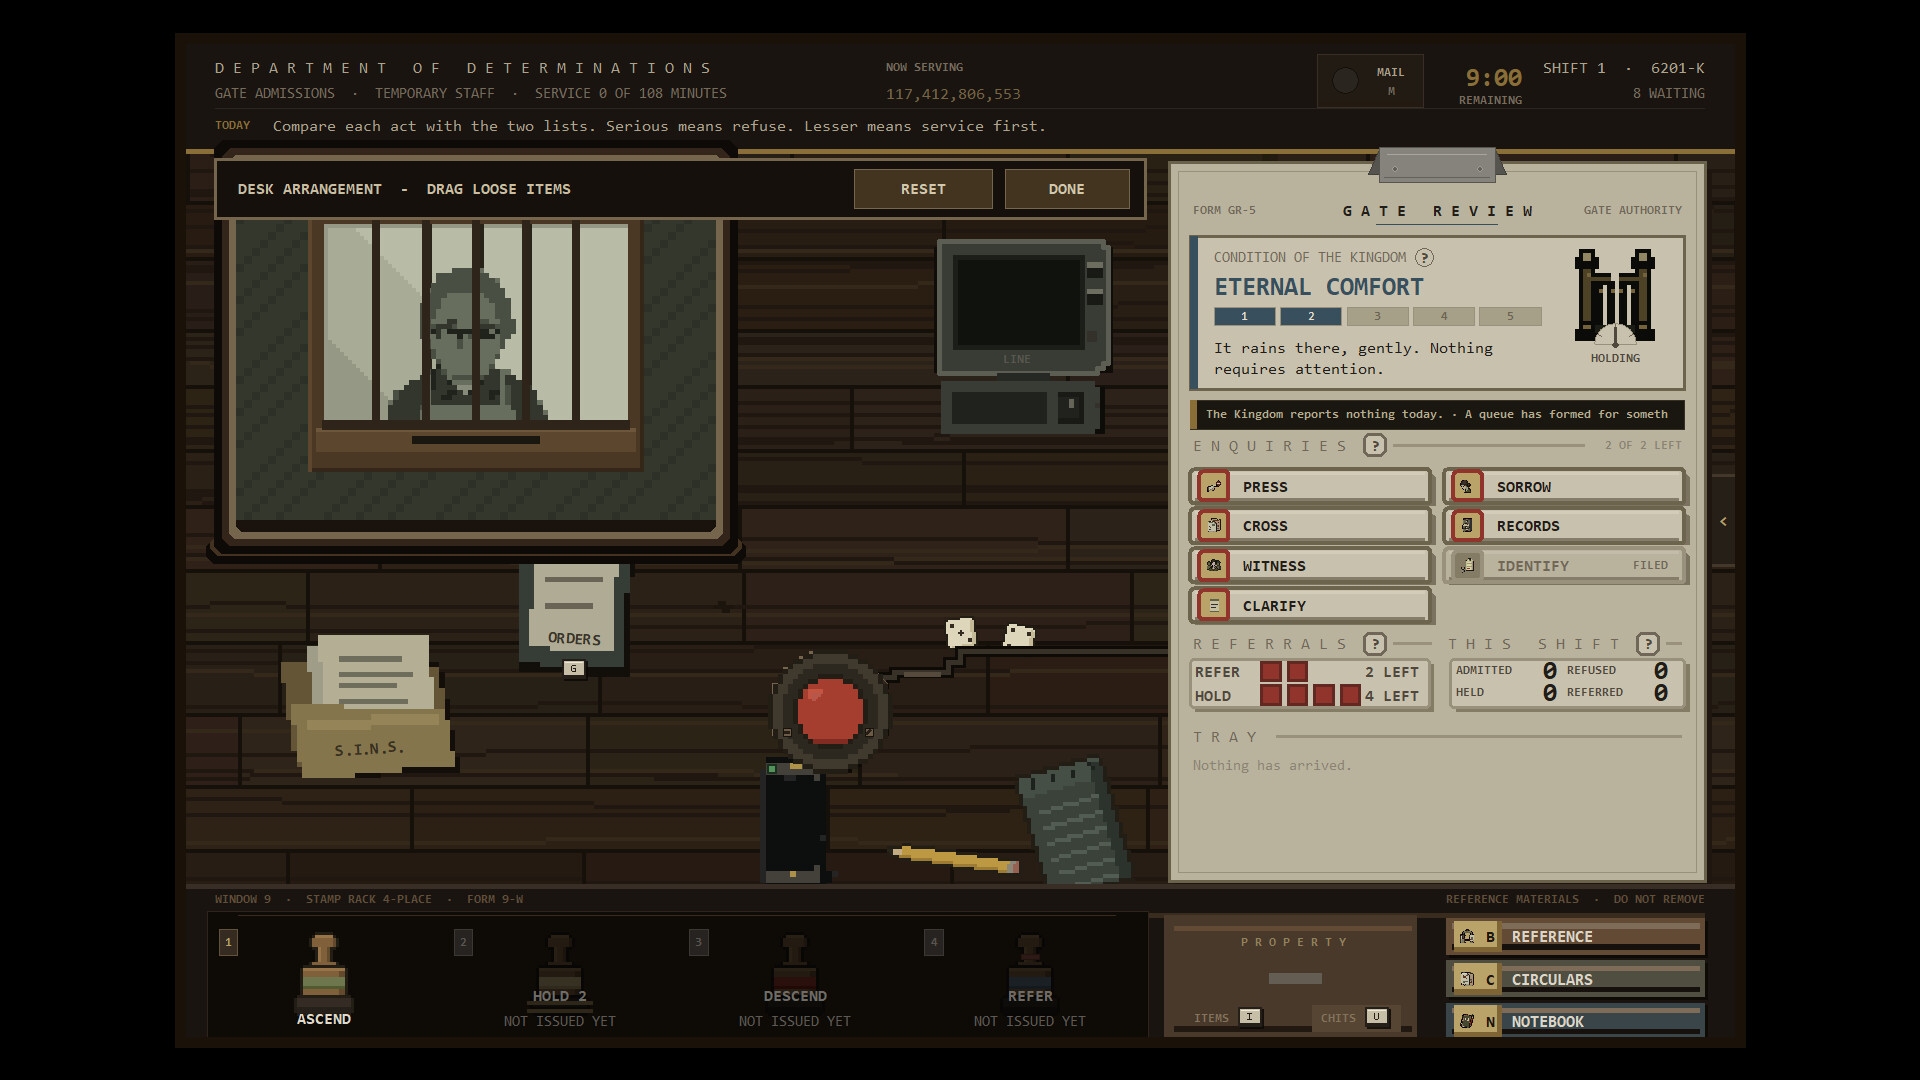Switch to the CHITS property tab

click(x=1355, y=1018)
